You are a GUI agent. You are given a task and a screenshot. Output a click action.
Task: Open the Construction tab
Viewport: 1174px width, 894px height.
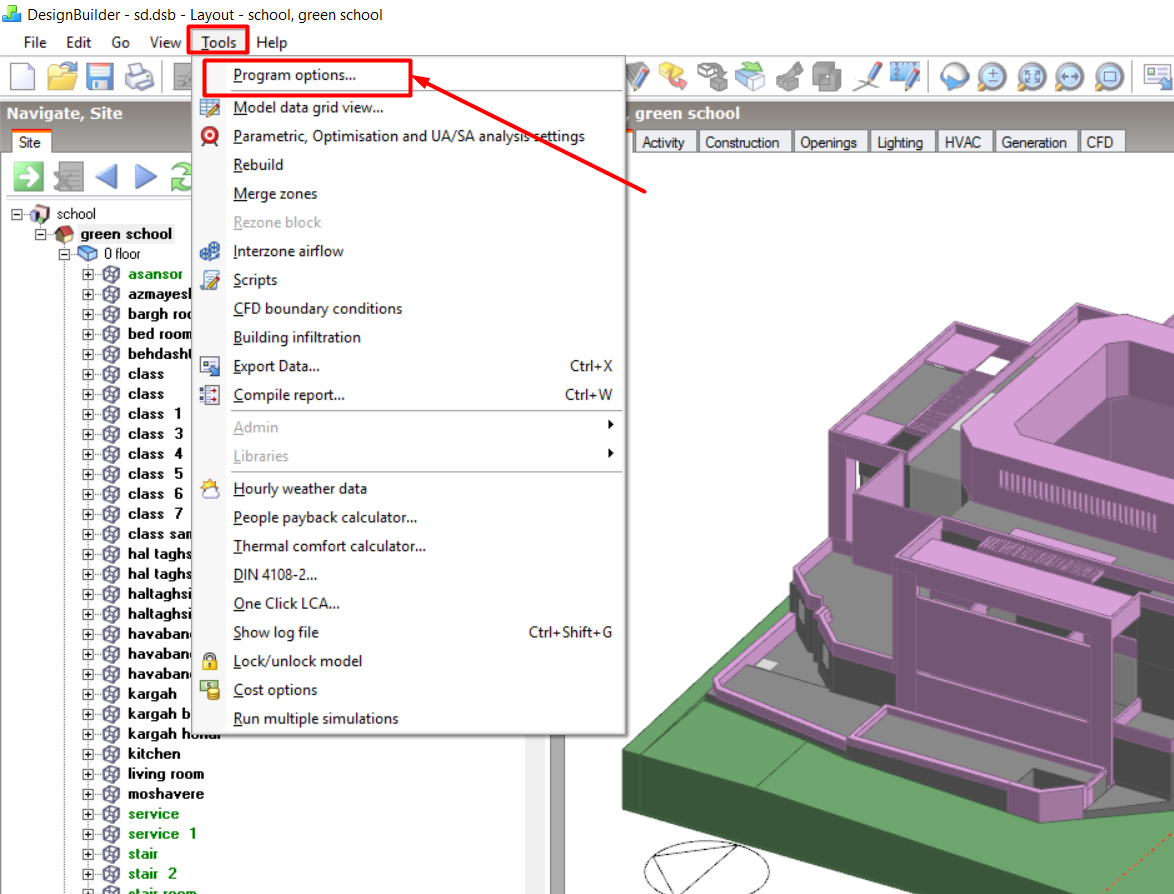(742, 142)
